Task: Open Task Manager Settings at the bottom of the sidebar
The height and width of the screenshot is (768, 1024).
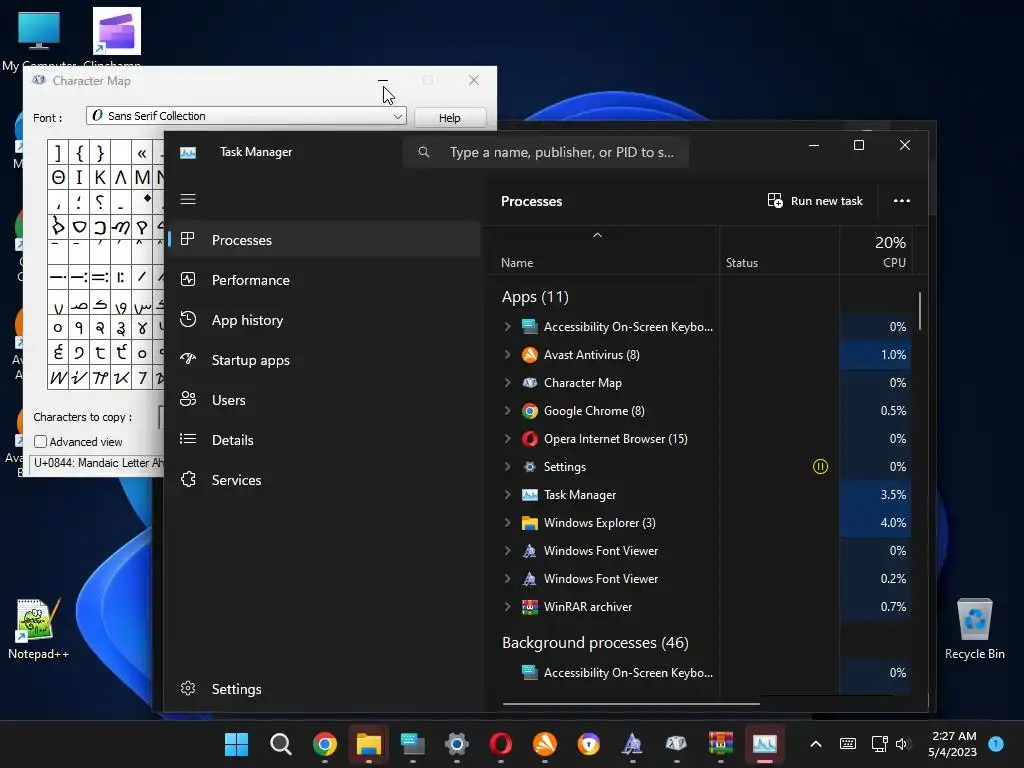Action: (x=325, y=689)
